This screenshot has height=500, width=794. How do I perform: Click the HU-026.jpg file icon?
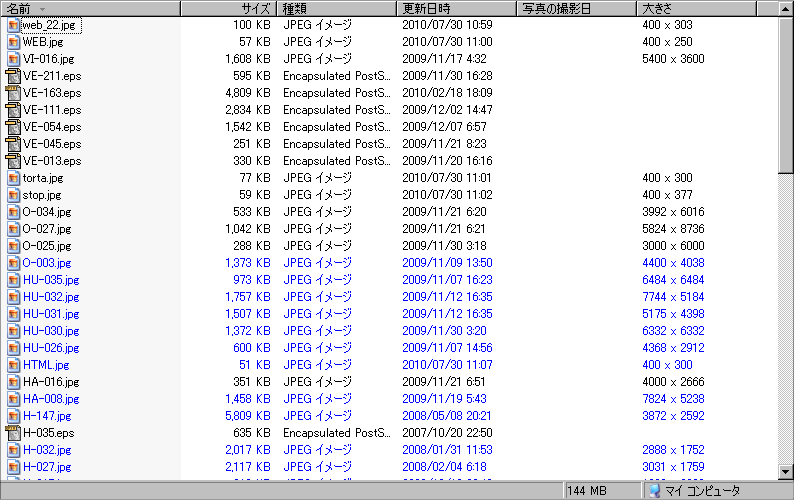pyautogui.click(x=14, y=348)
